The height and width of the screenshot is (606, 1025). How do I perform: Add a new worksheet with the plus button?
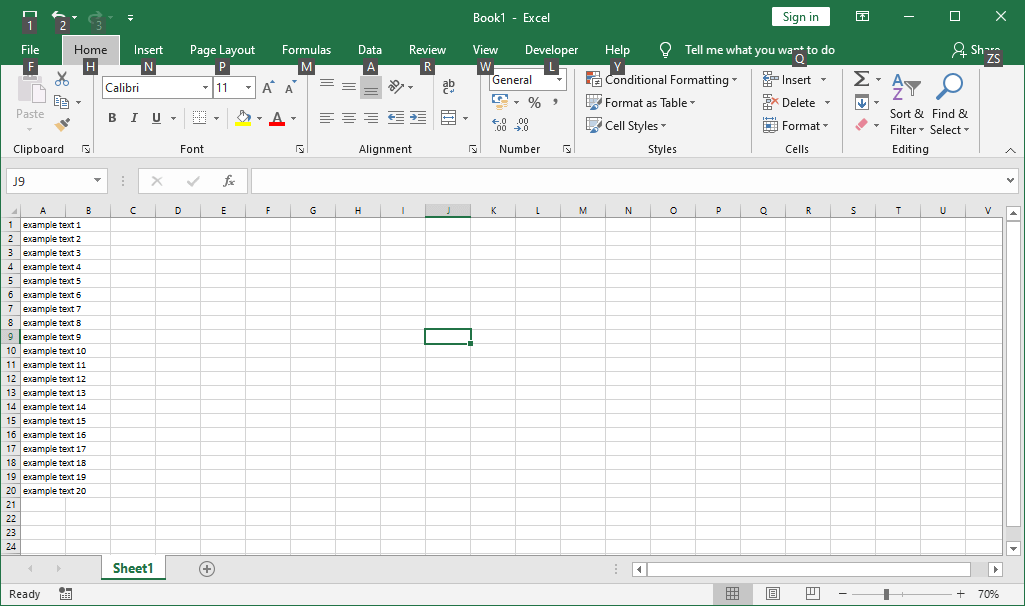(x=206, y=568)
